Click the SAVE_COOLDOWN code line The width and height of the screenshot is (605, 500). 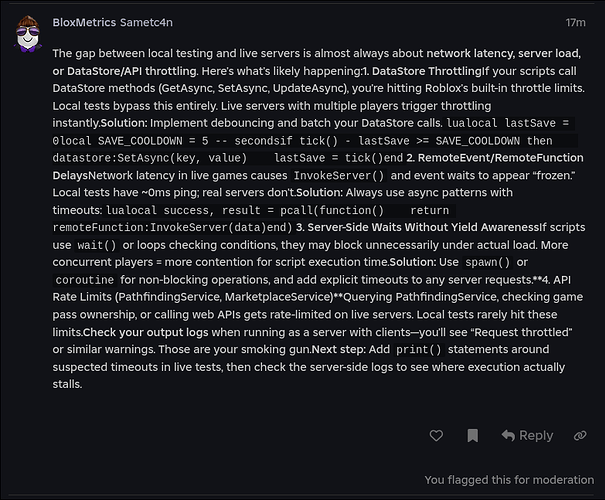point(315,141)
